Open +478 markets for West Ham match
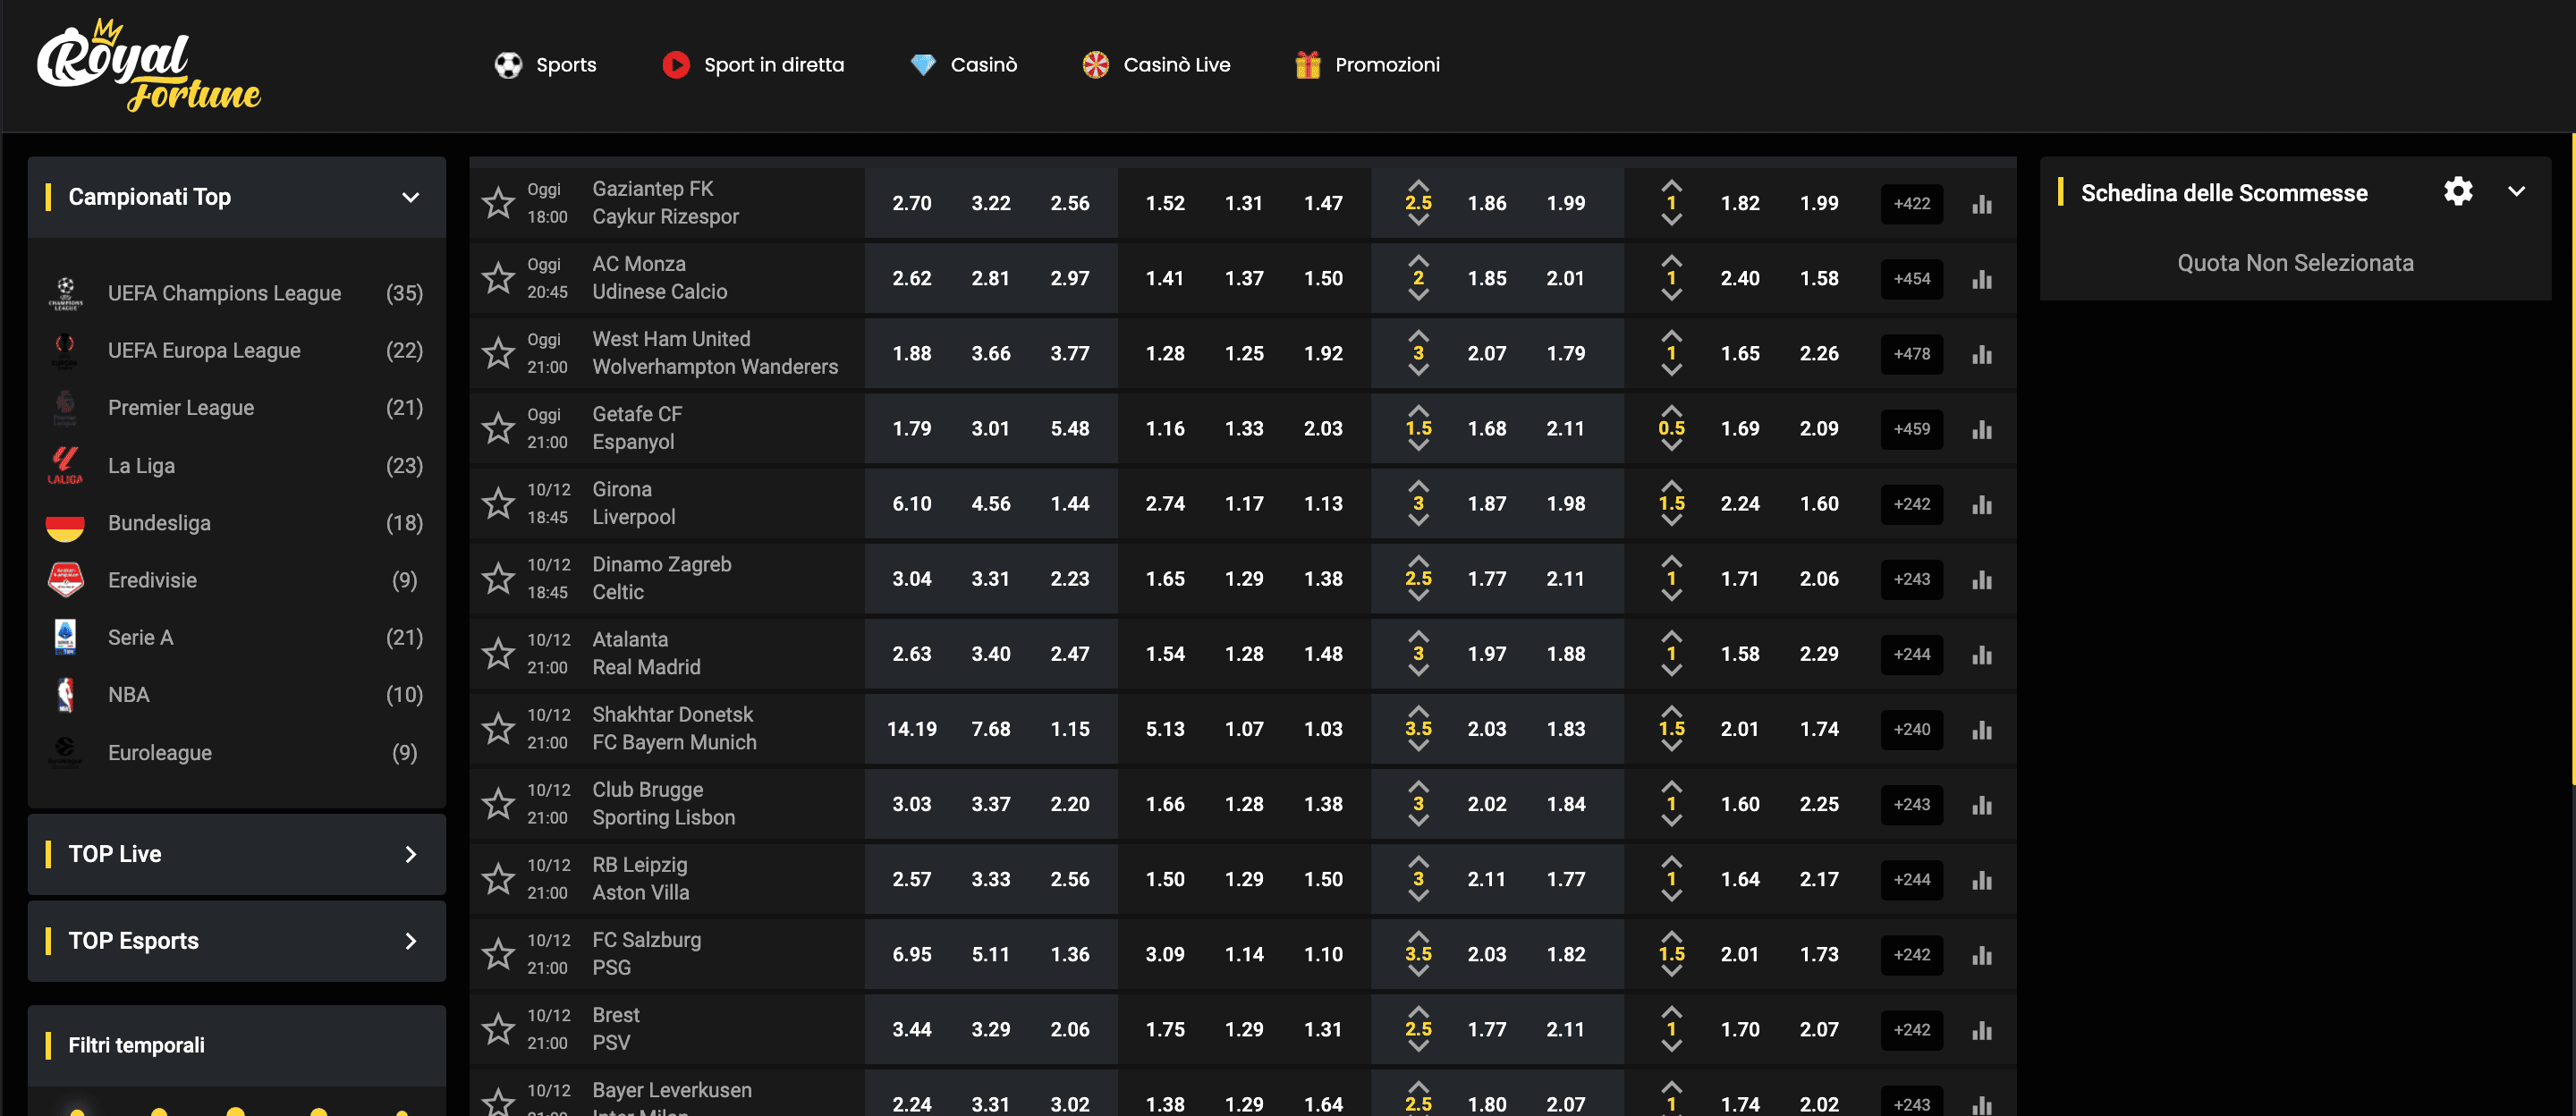Image resolution: width=2576 pixels, height=1116 pixels. coord(1911,354)
